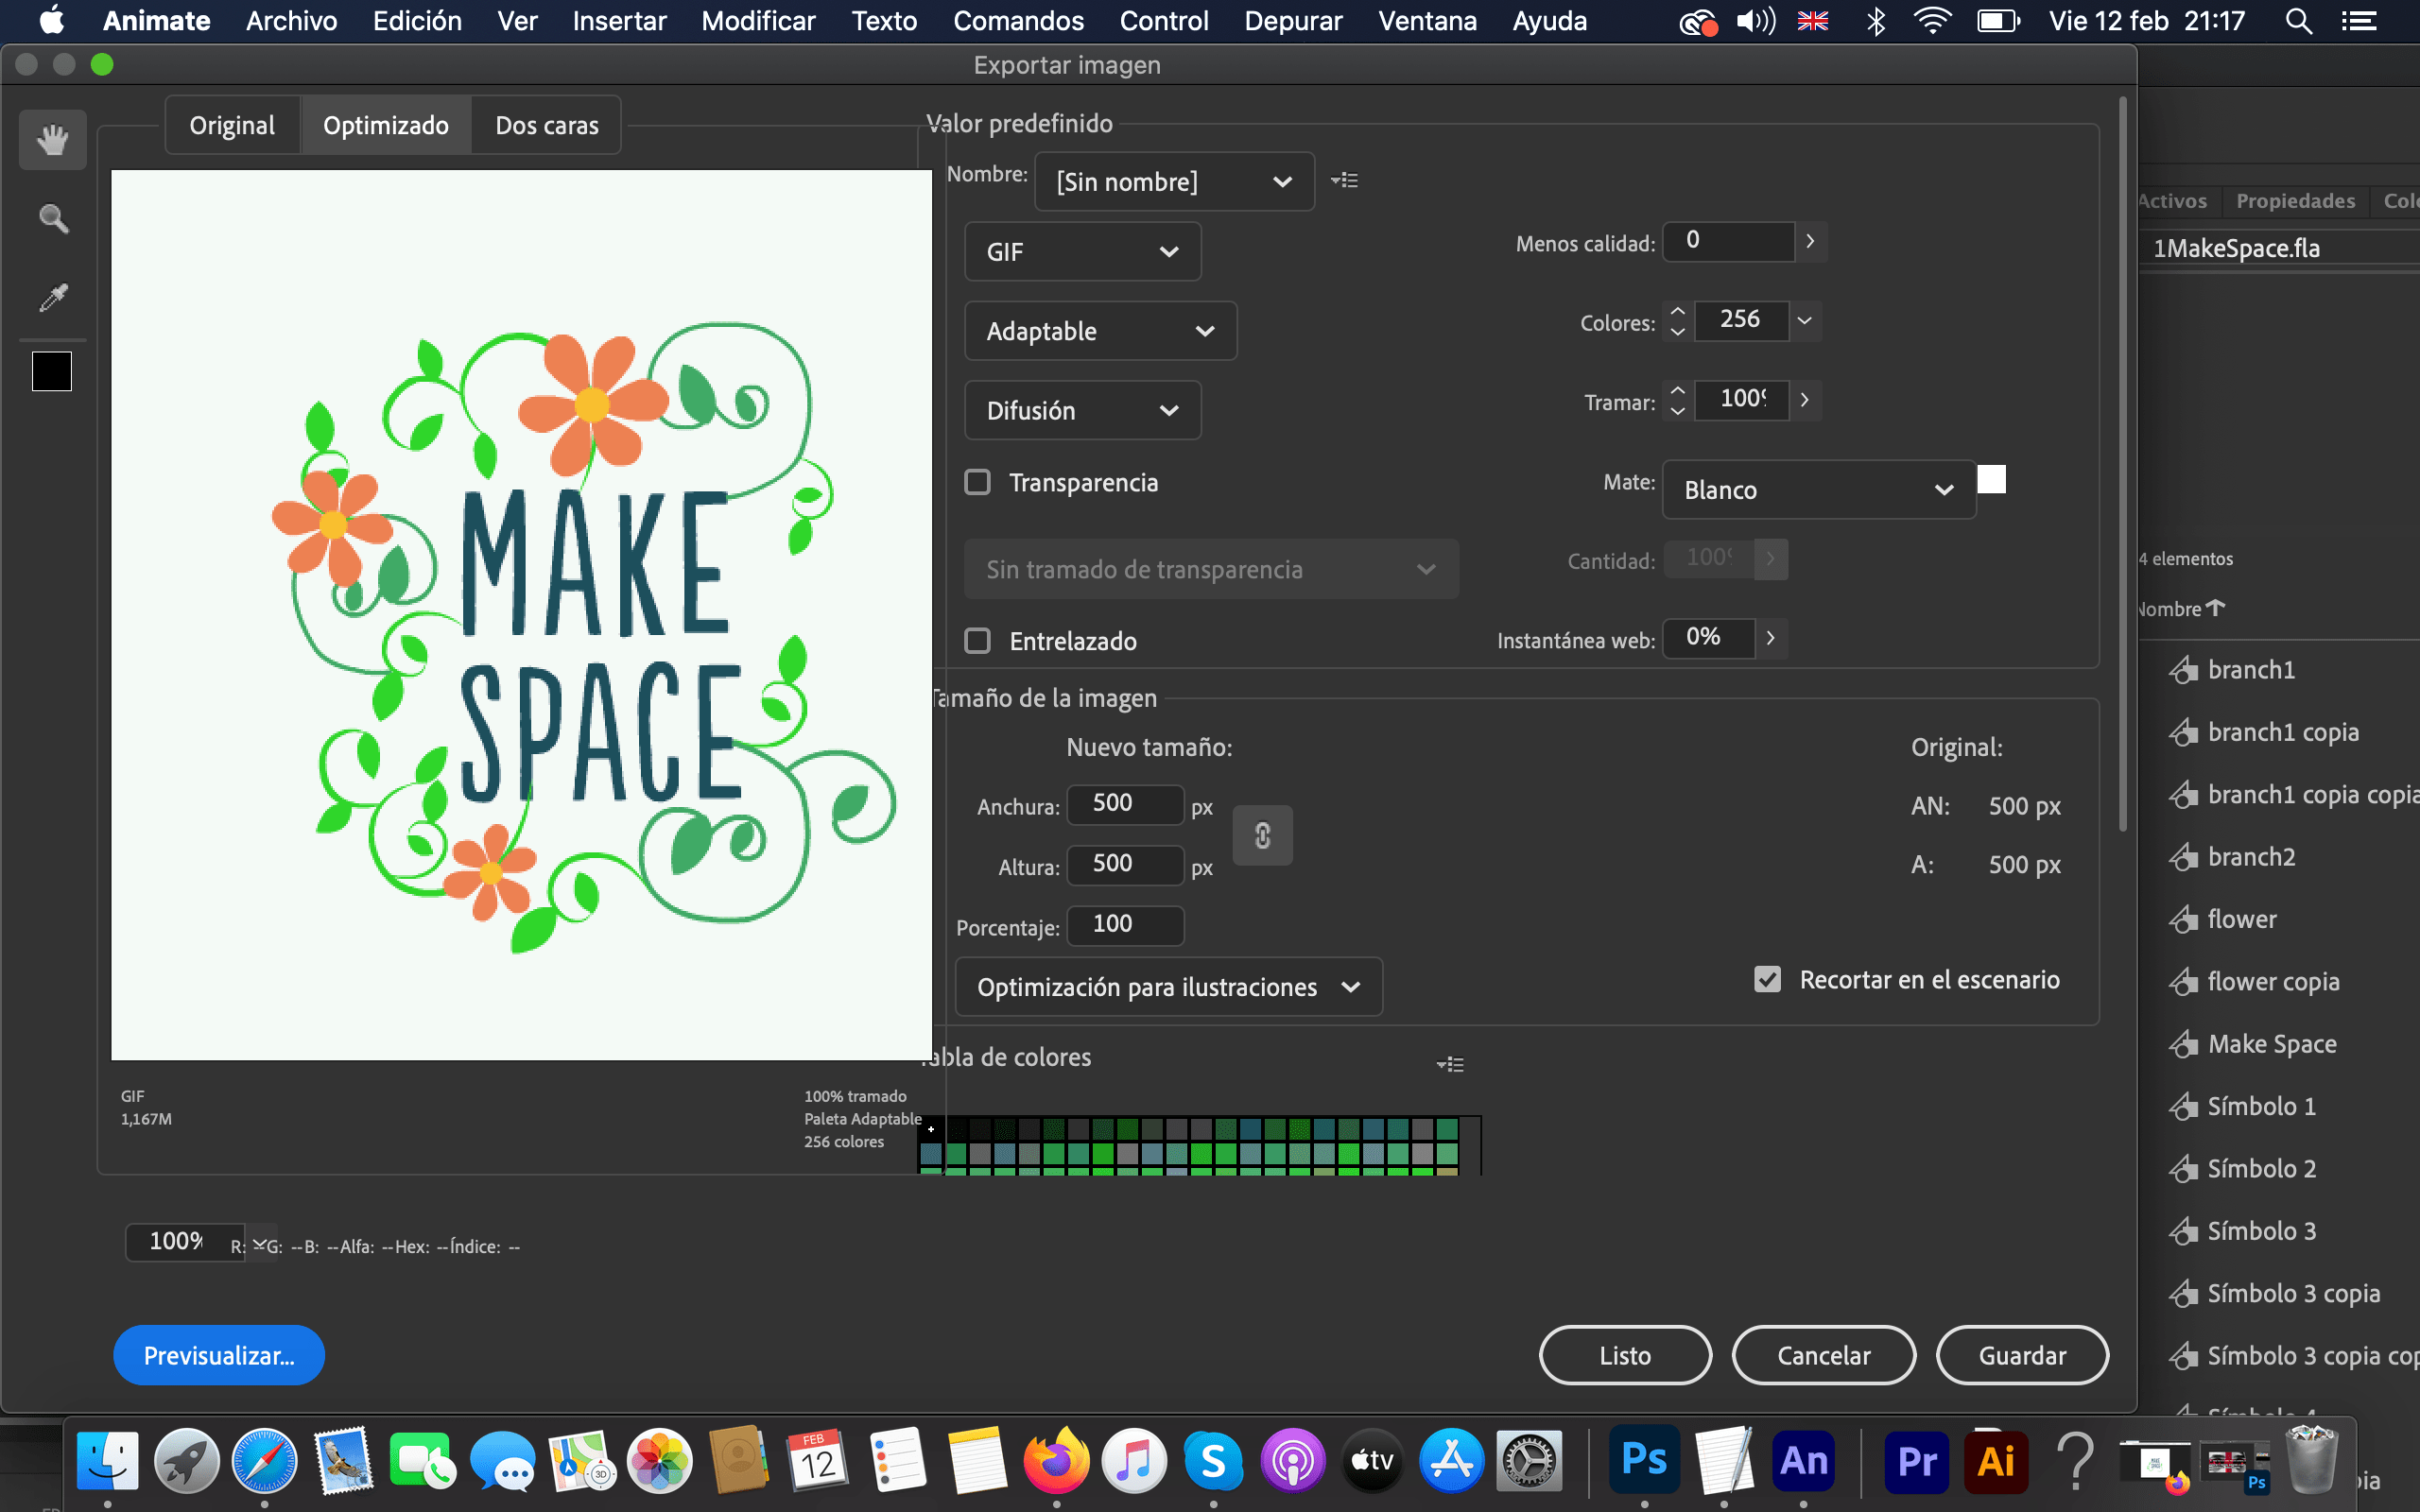Switch to the Dos caras tab
Image resolution: width=2420 pixels, height=1512 pixels.
click(x=546, y=124)
